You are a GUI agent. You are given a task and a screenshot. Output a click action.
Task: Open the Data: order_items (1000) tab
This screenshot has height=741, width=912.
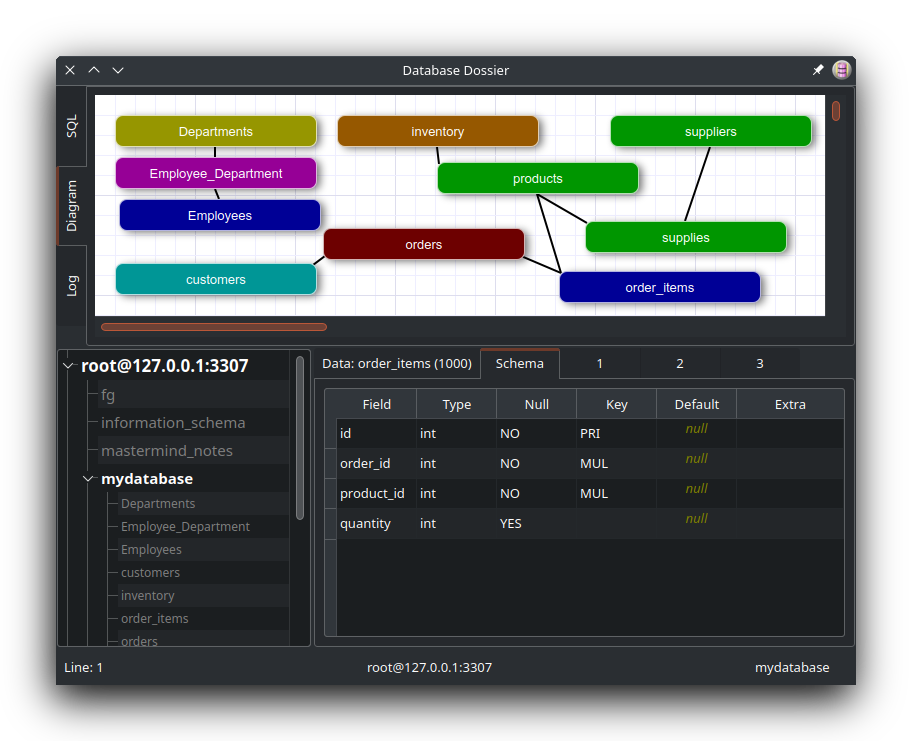click(x=397, y=364)
